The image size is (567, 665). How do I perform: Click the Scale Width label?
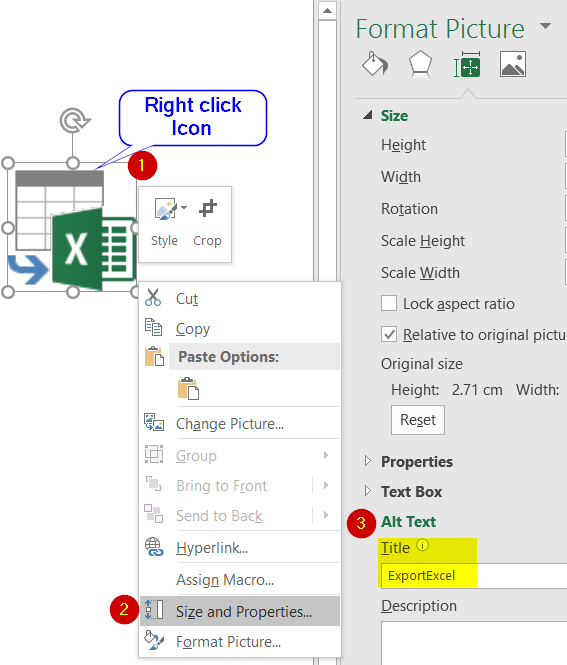pos(420,273)
